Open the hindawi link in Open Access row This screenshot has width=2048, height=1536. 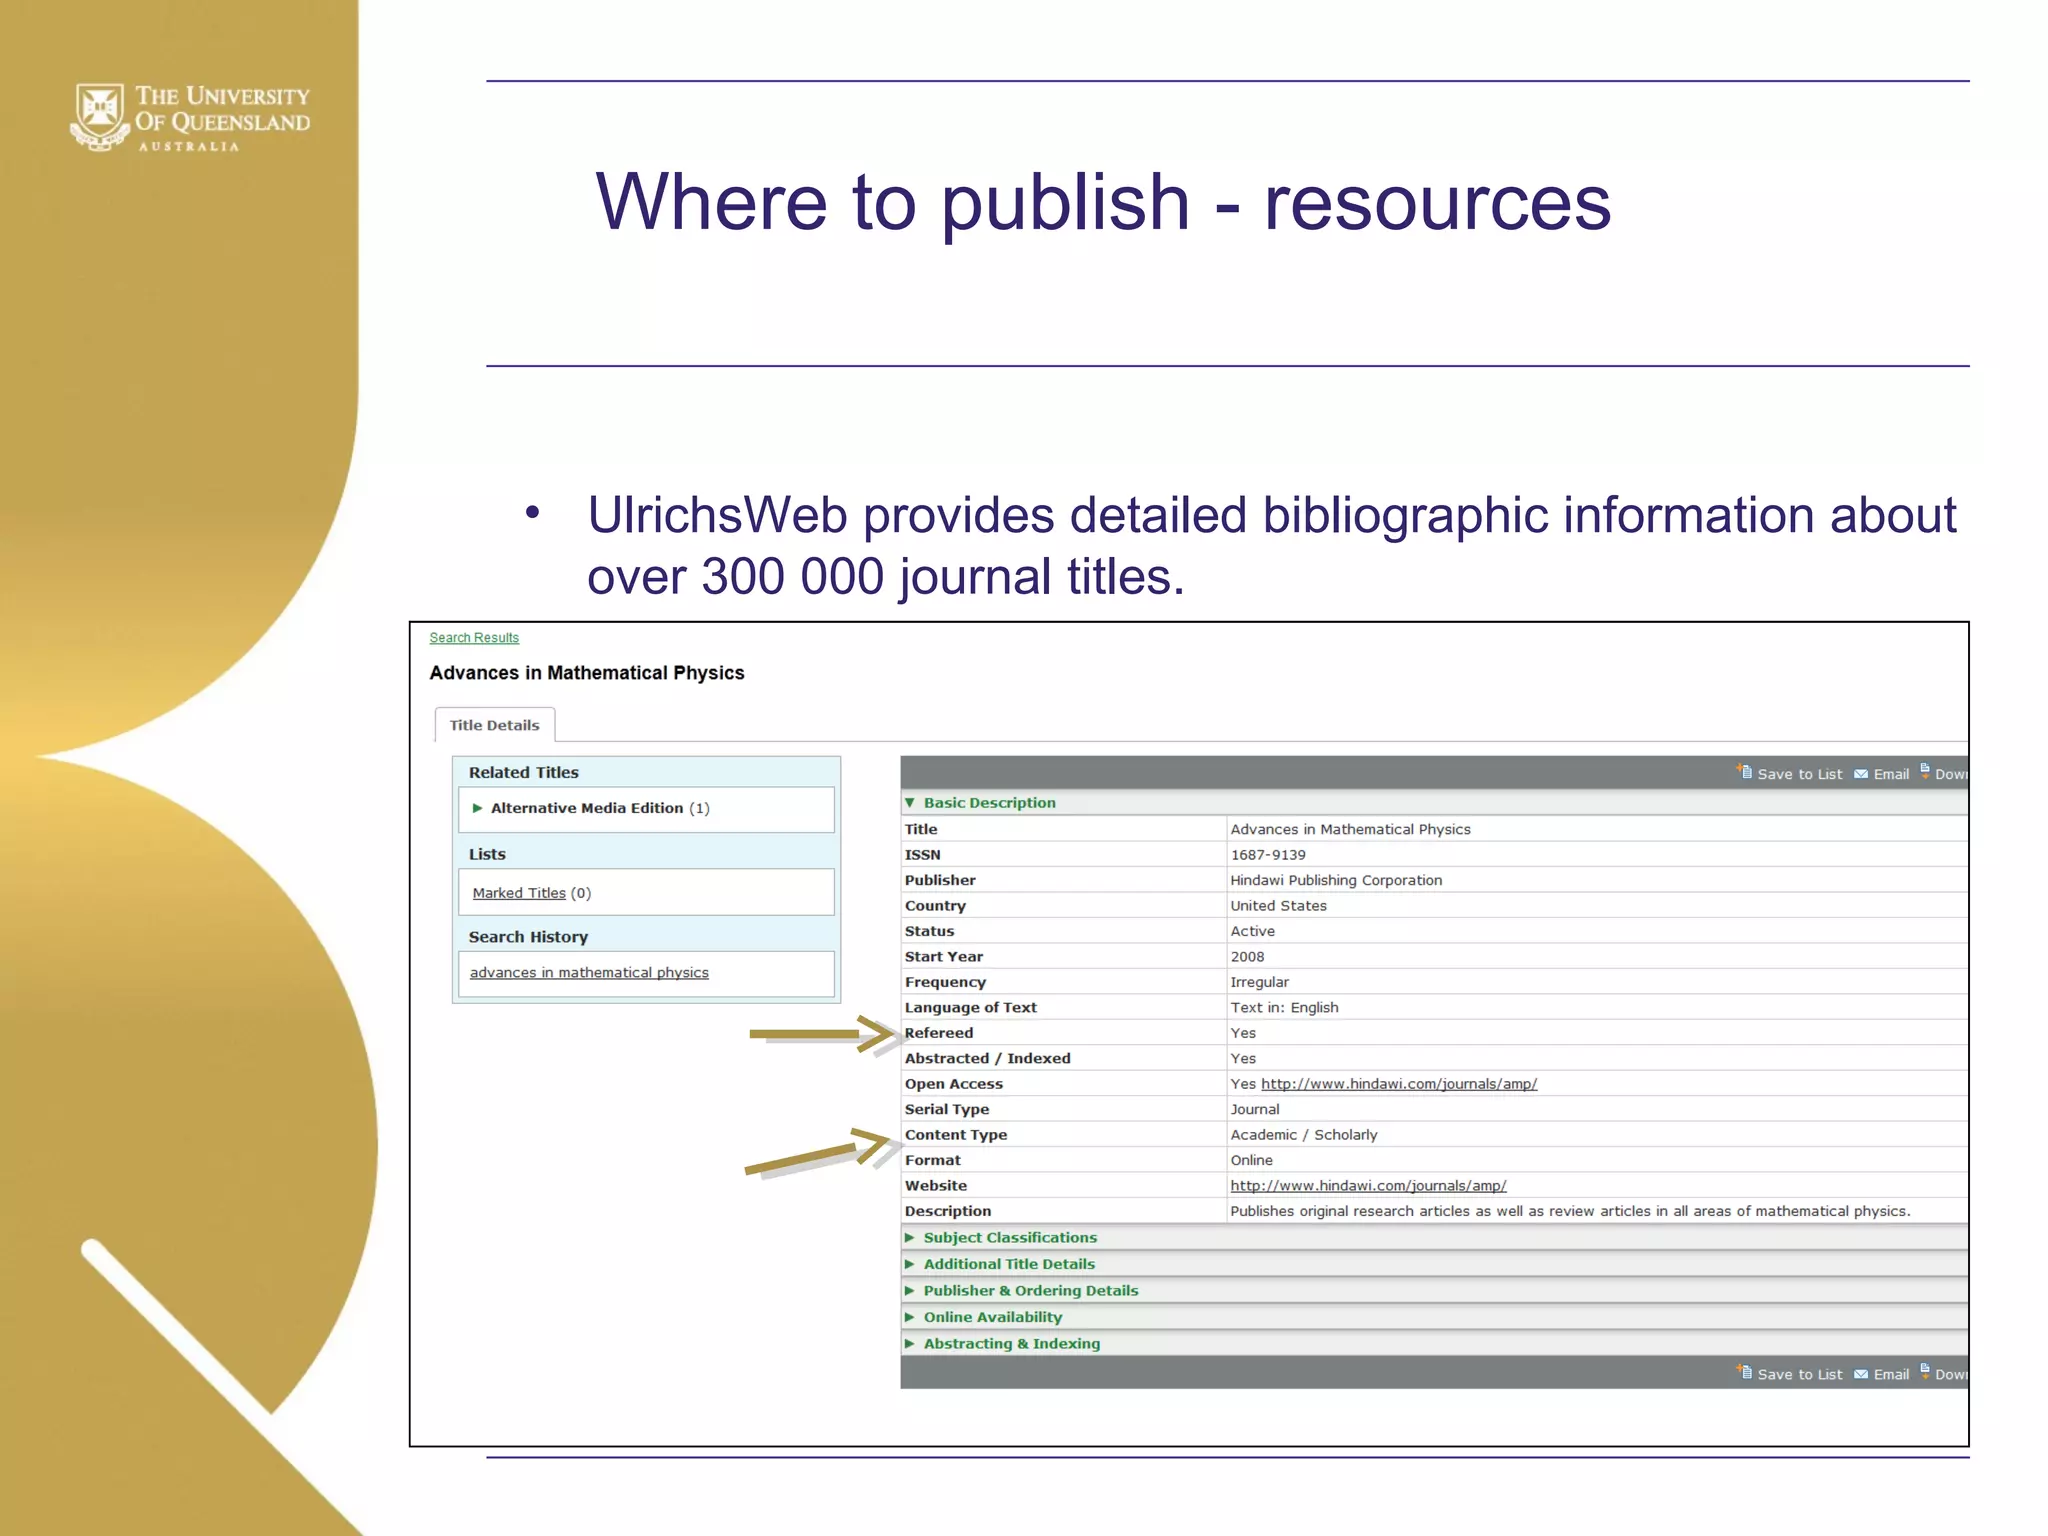tap(1399, 1084)
